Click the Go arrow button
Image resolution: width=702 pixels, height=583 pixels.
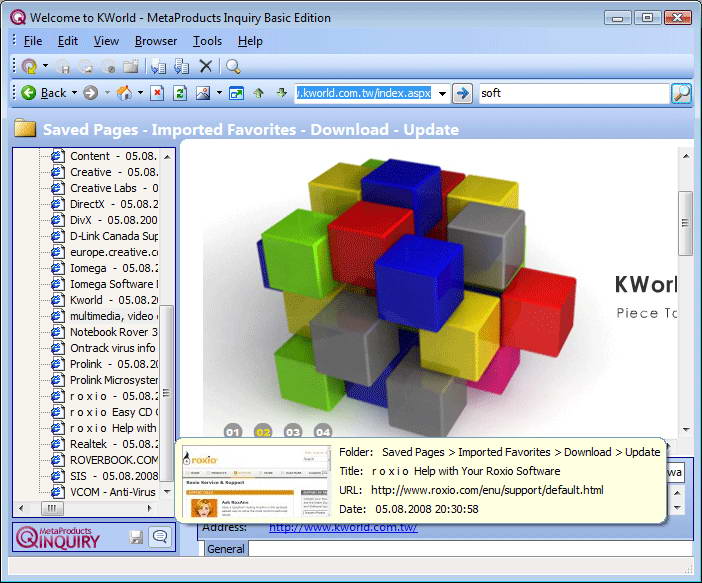(462, 93)
